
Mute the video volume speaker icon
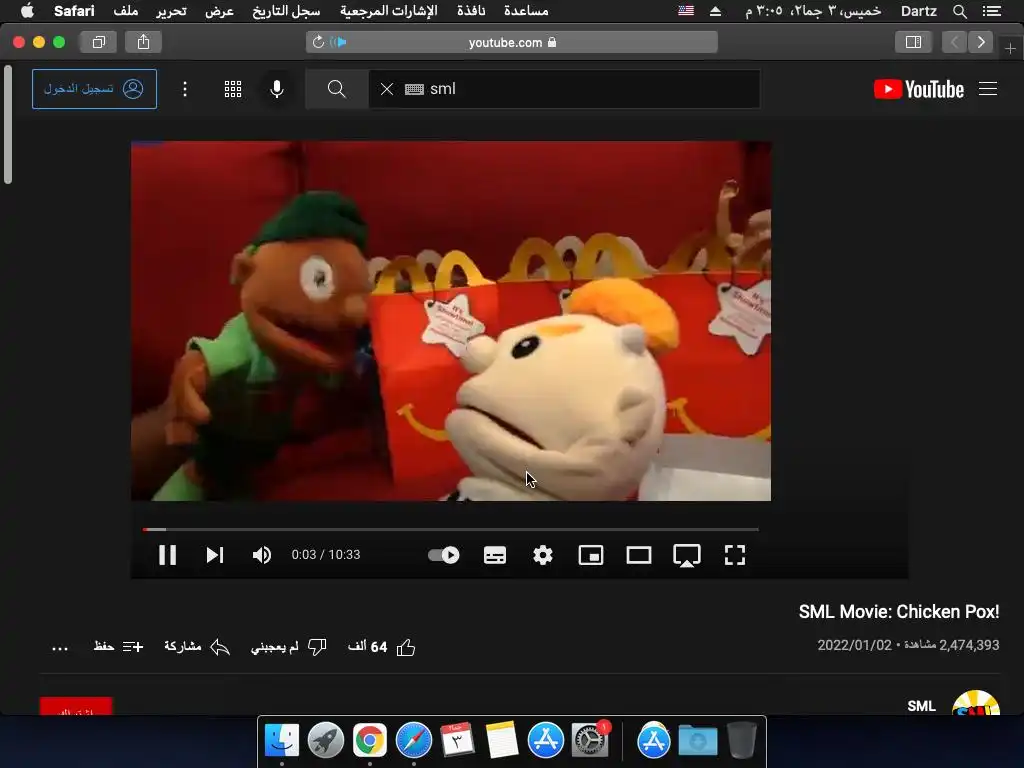(262, 555)
